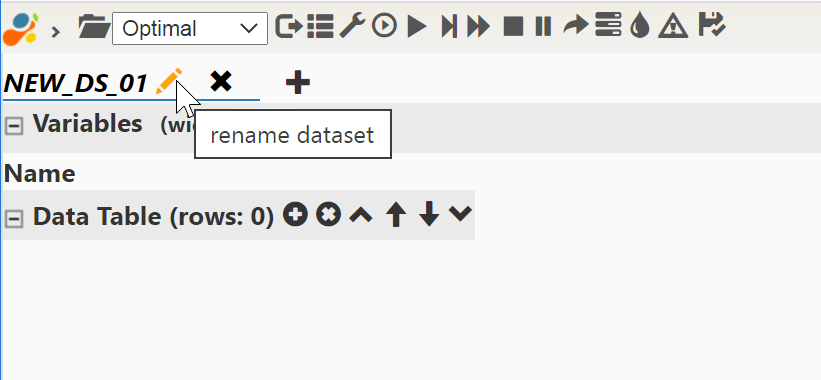Screen dimensions: 821x380
Task: Open the Optimal dropdown selector
Action: pyautogui.click(x=190, y=28)
